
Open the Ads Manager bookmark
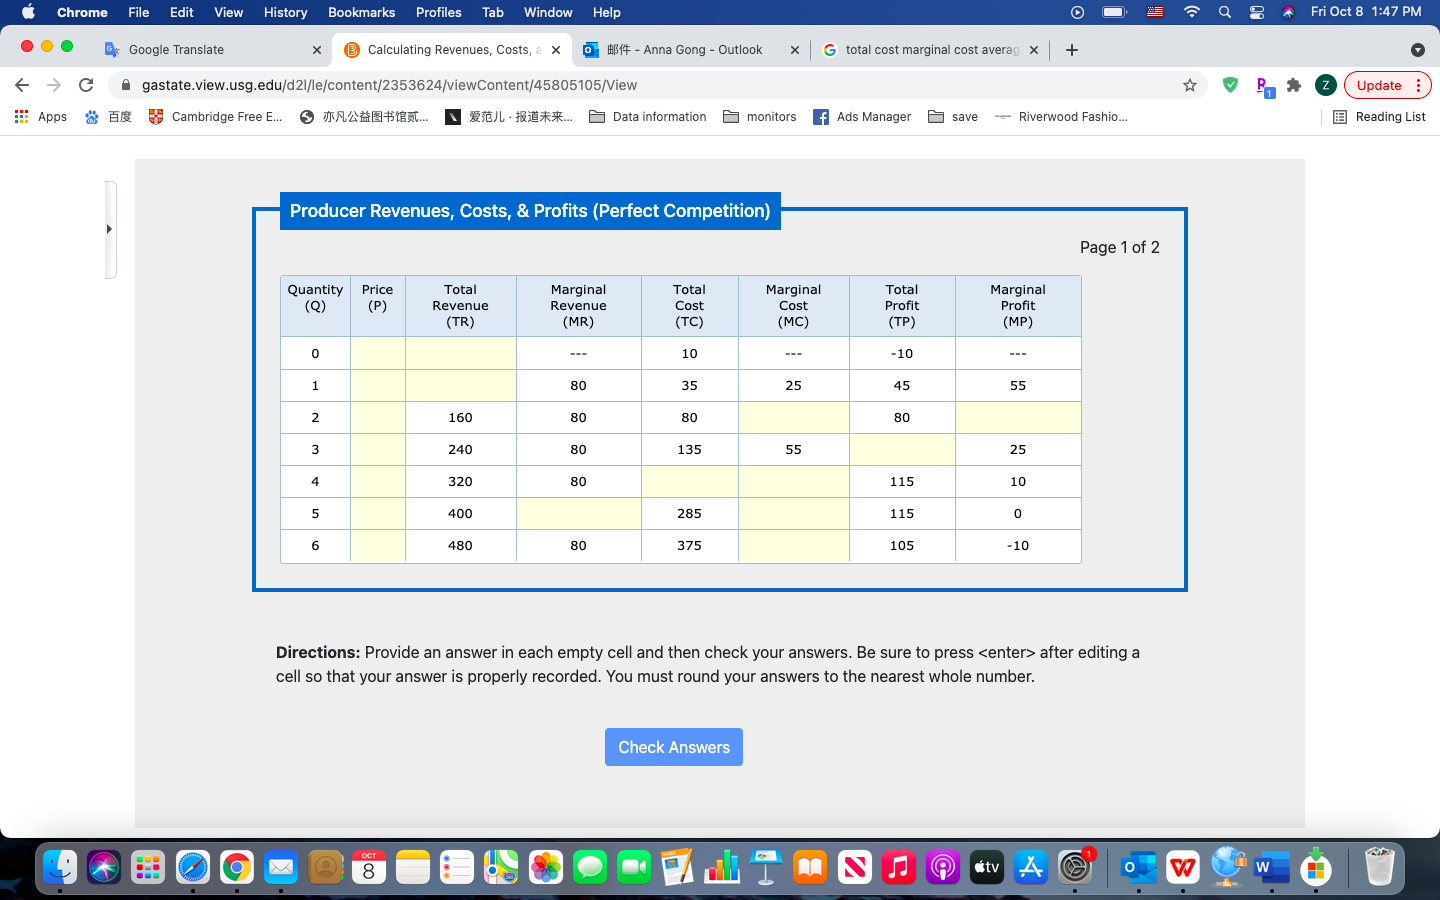[x=862, y=117]
